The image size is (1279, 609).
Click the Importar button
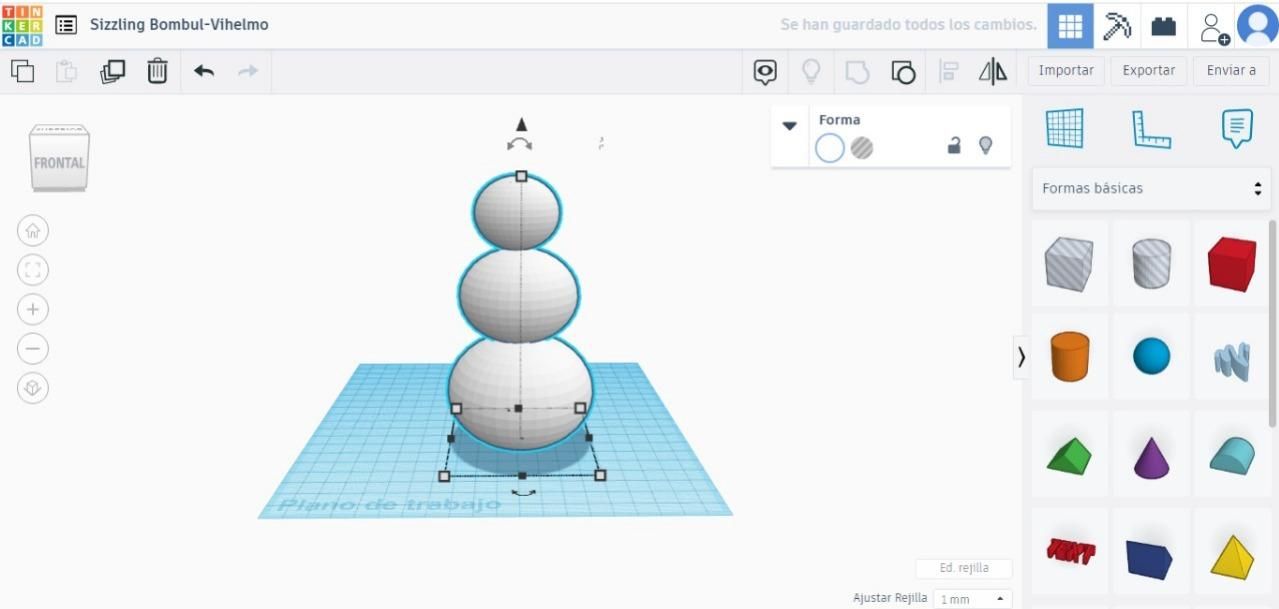(1065, 70)
